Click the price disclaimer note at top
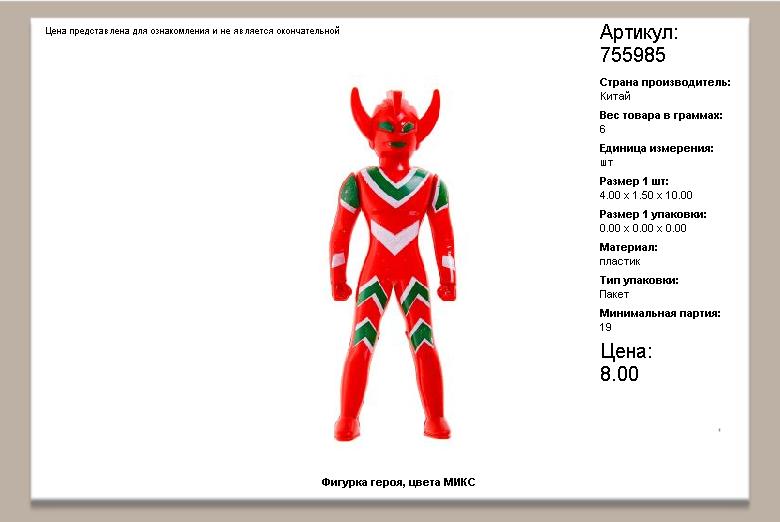 pyautogui.click(x=193, y=31)
